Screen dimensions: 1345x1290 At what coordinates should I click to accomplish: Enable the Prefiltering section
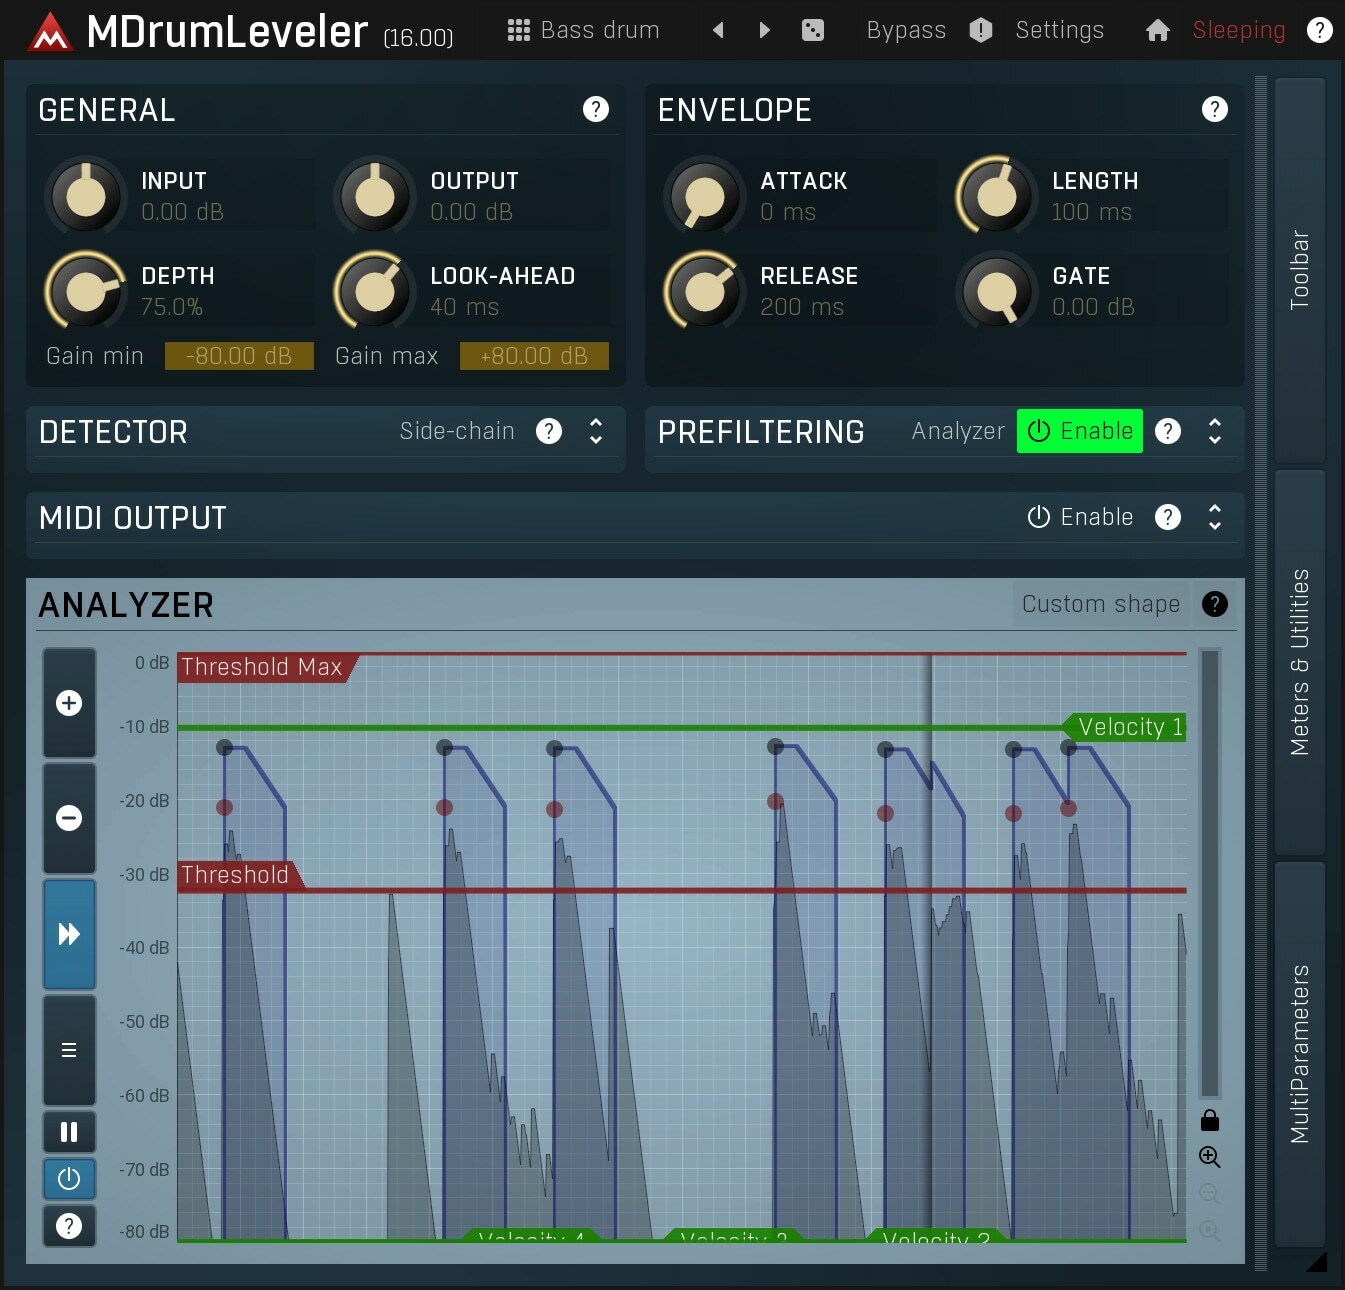[x=1079, y=431]
